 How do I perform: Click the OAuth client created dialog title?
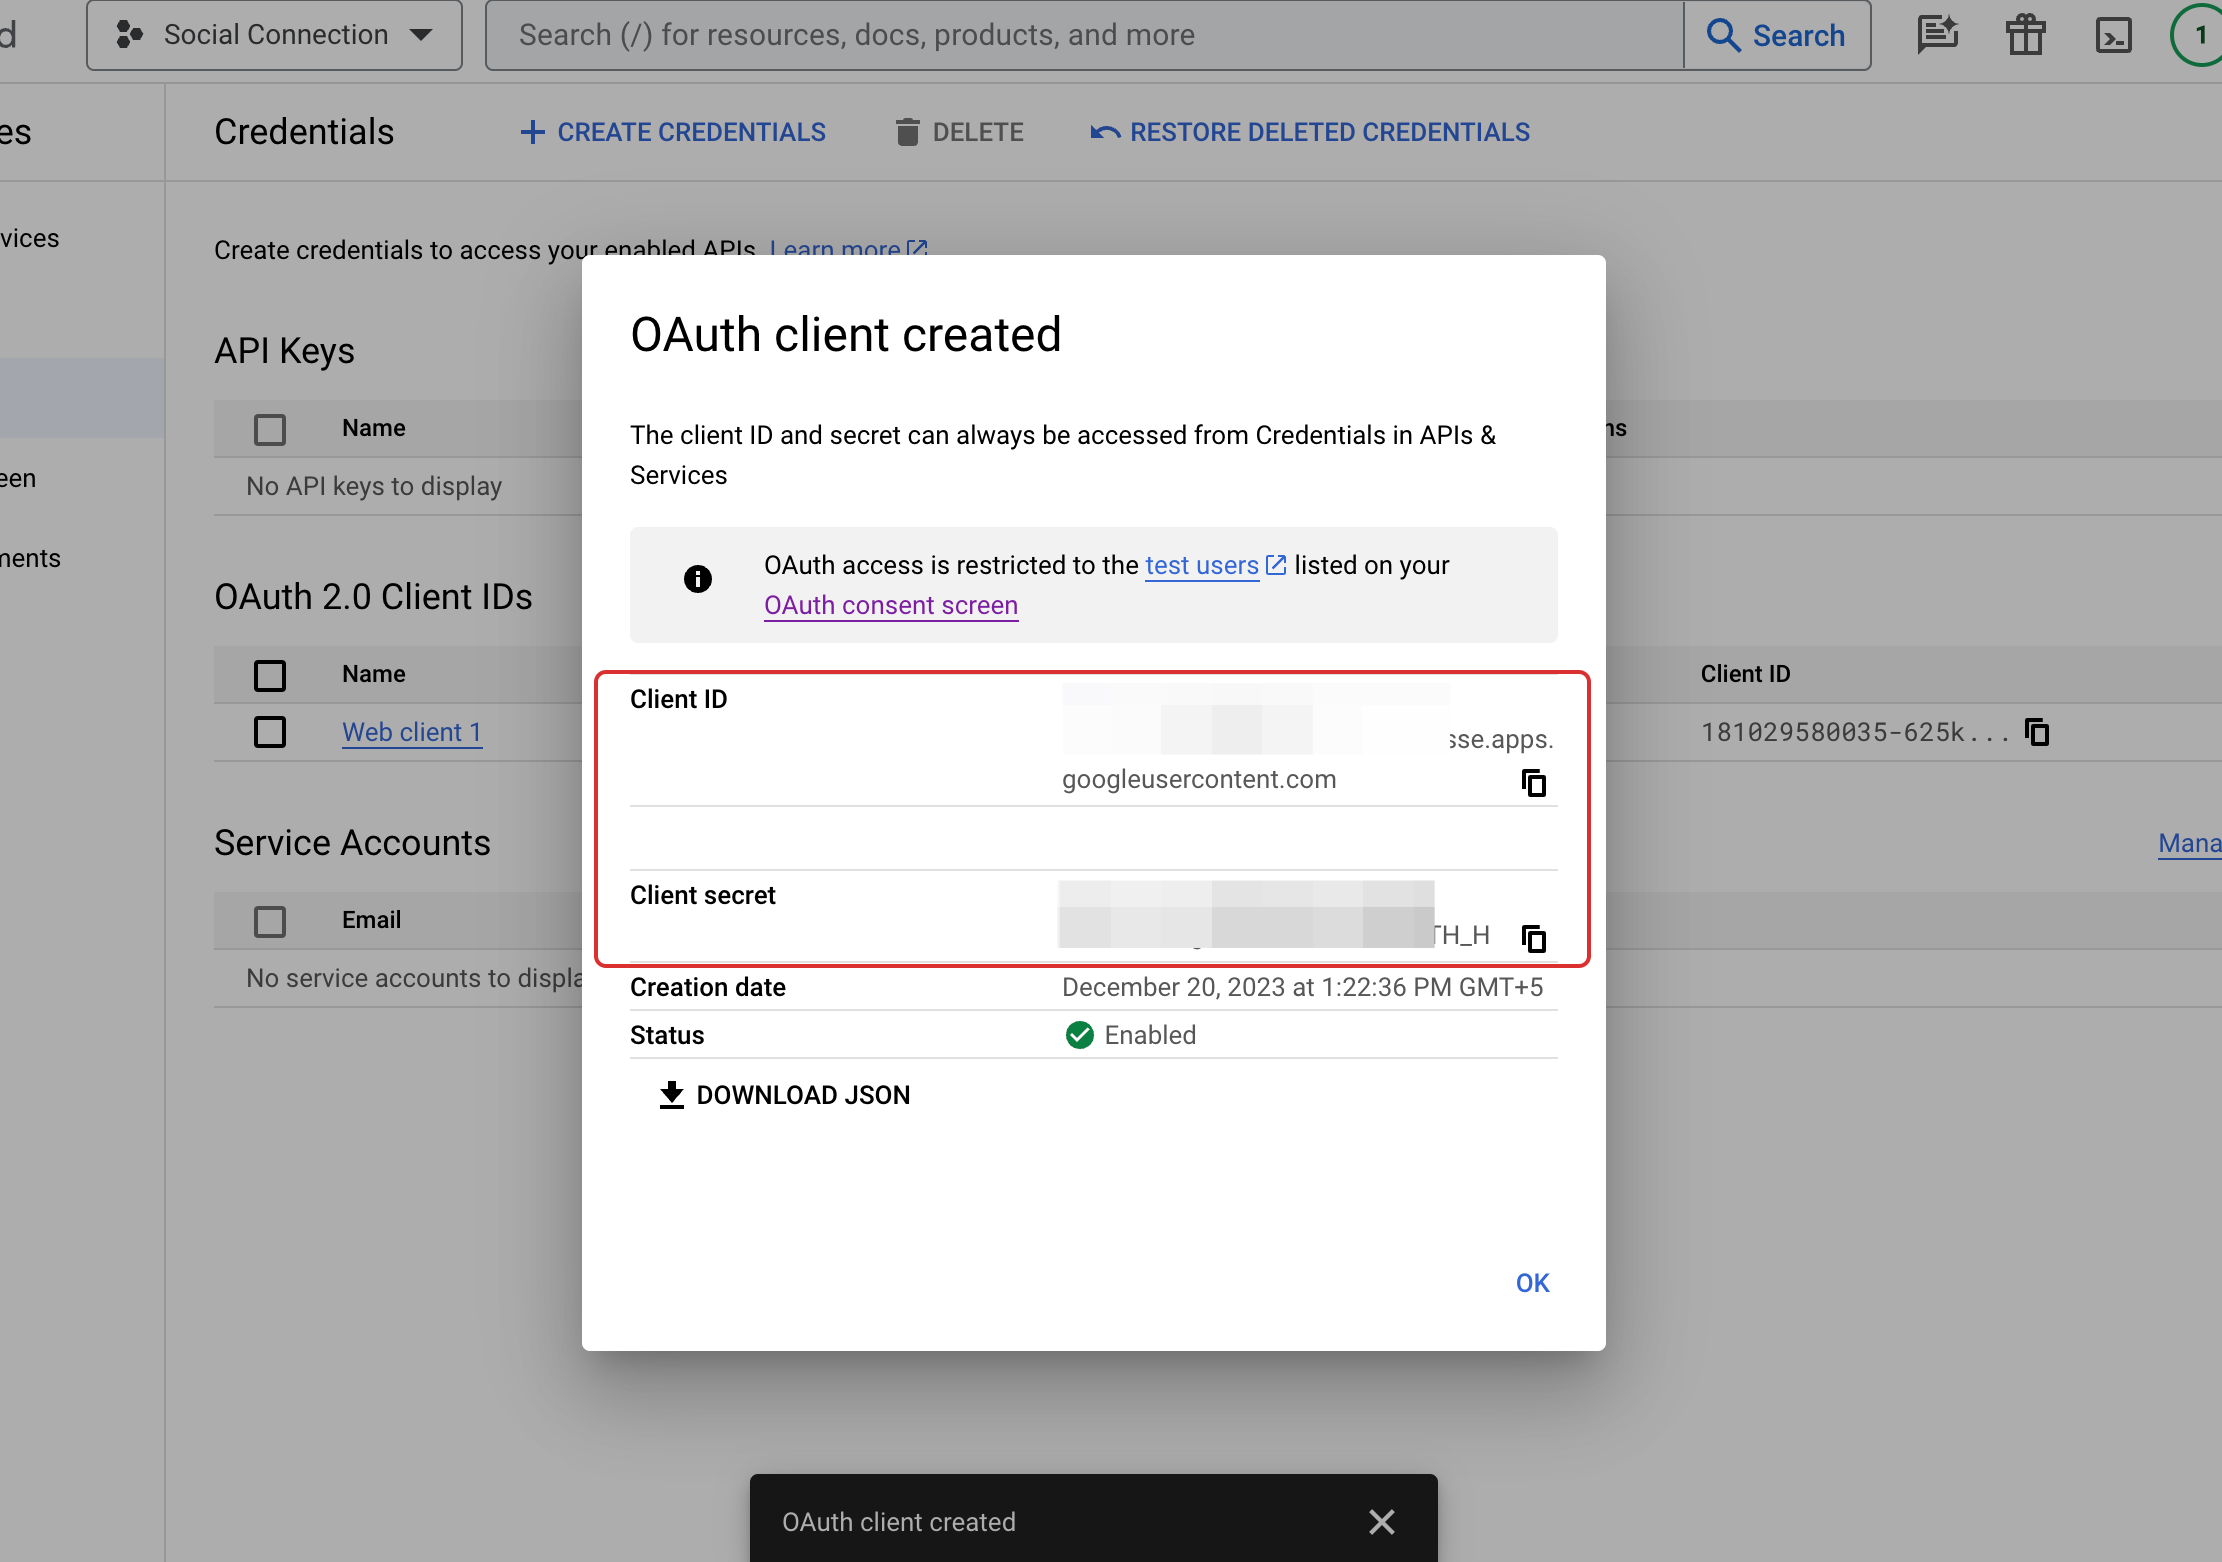tap(846, 334)
